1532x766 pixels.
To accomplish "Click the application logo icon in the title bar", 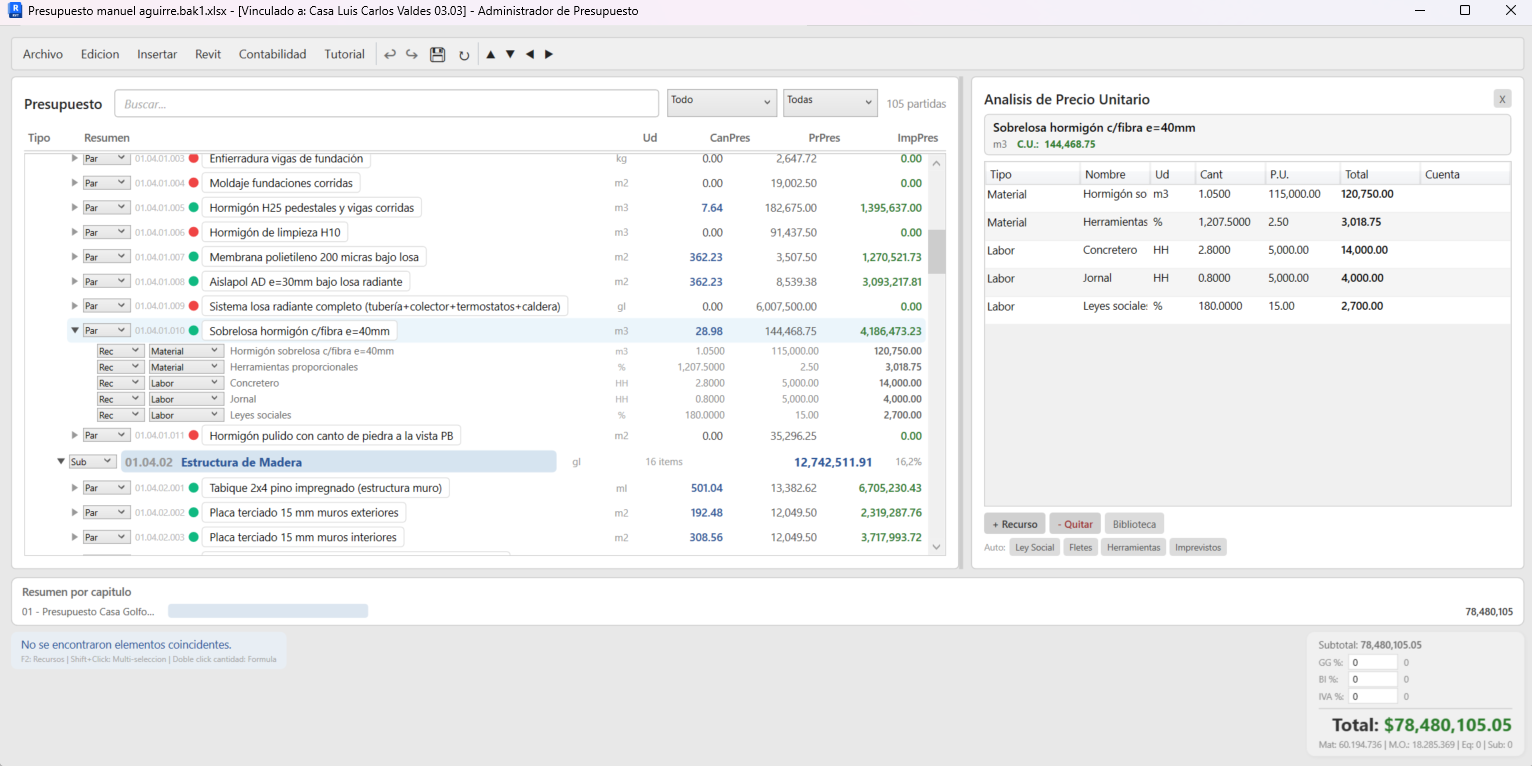I will coord(14,11).
